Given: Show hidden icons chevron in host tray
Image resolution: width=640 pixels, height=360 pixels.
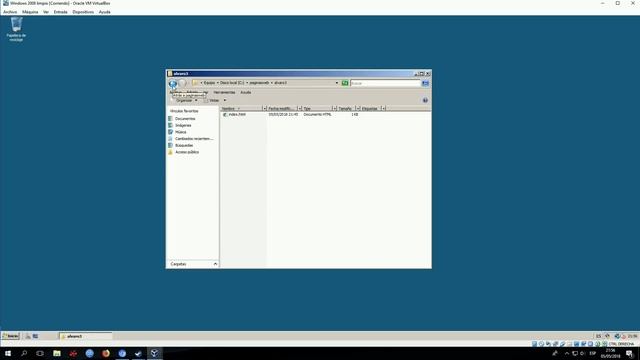Looking at the screenshot, I should click(x=567, y=353).
